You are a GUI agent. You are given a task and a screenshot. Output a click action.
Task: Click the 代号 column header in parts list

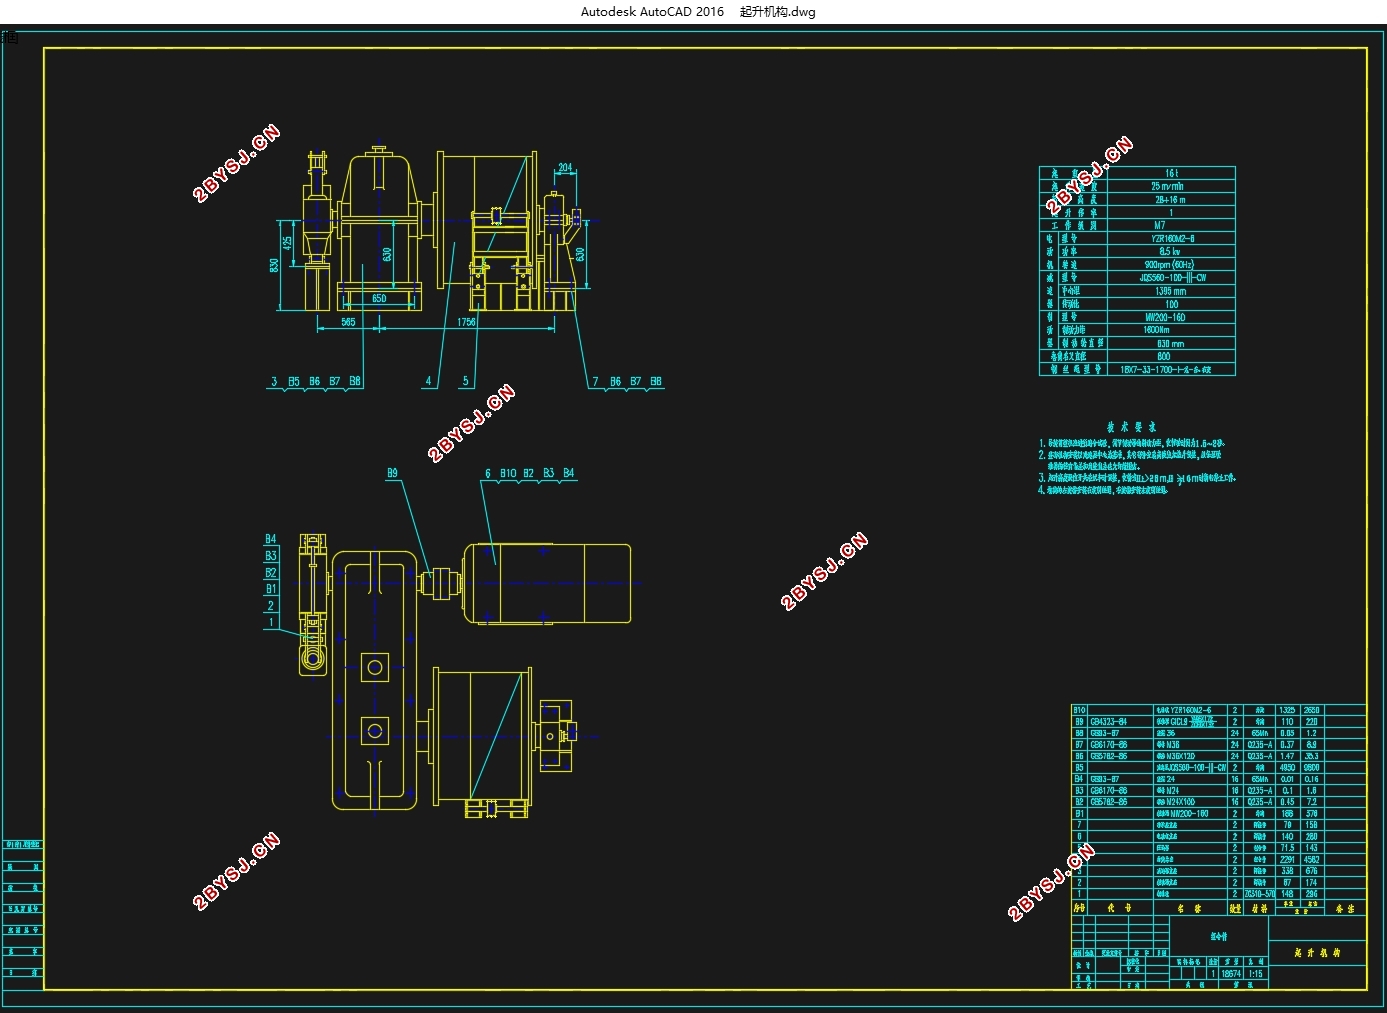[1119, 908]
